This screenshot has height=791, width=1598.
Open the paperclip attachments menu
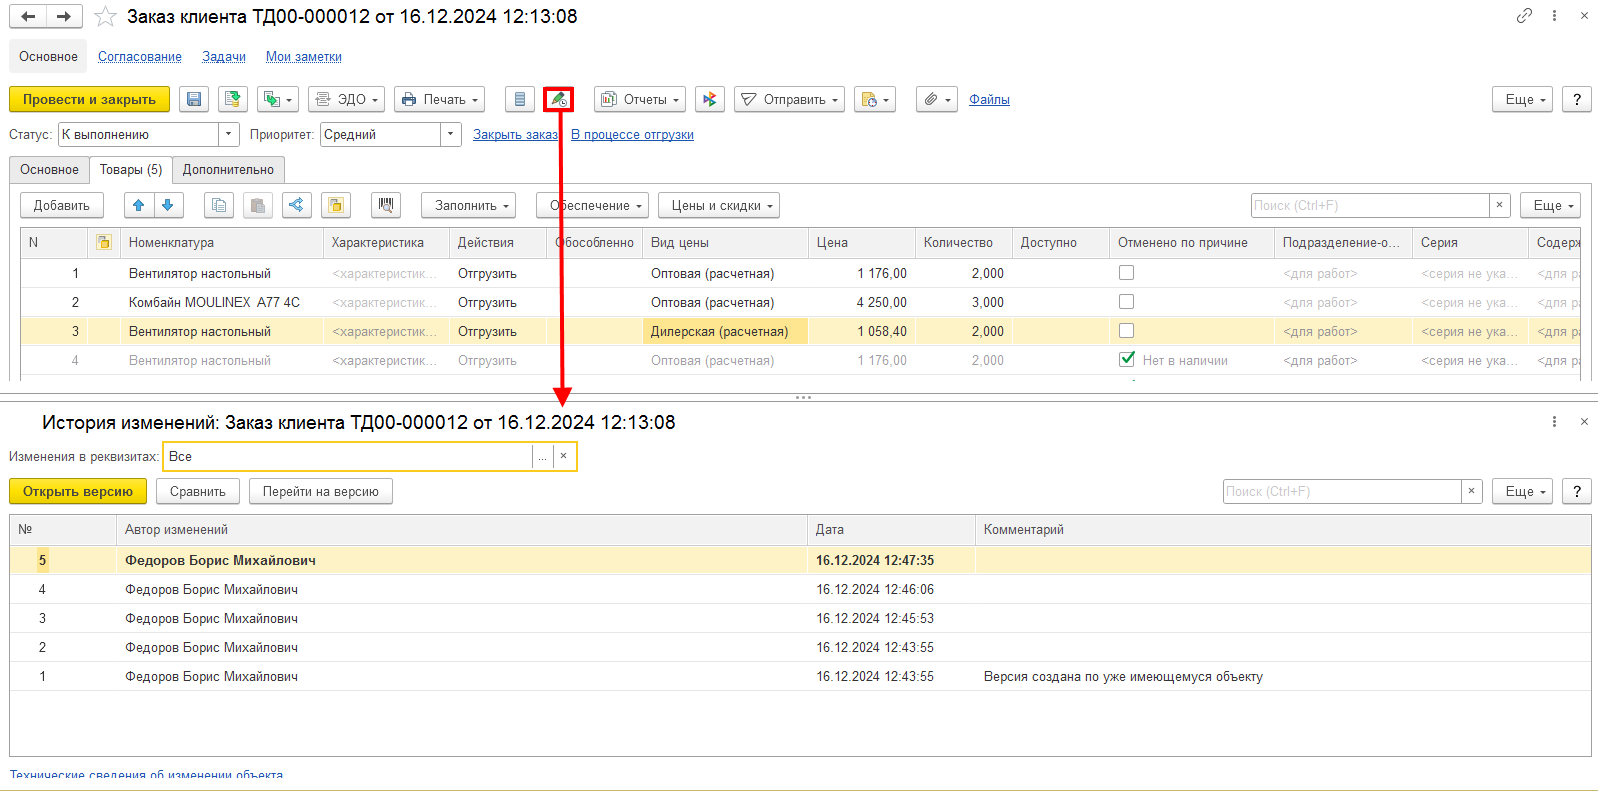tap(937, 99)
